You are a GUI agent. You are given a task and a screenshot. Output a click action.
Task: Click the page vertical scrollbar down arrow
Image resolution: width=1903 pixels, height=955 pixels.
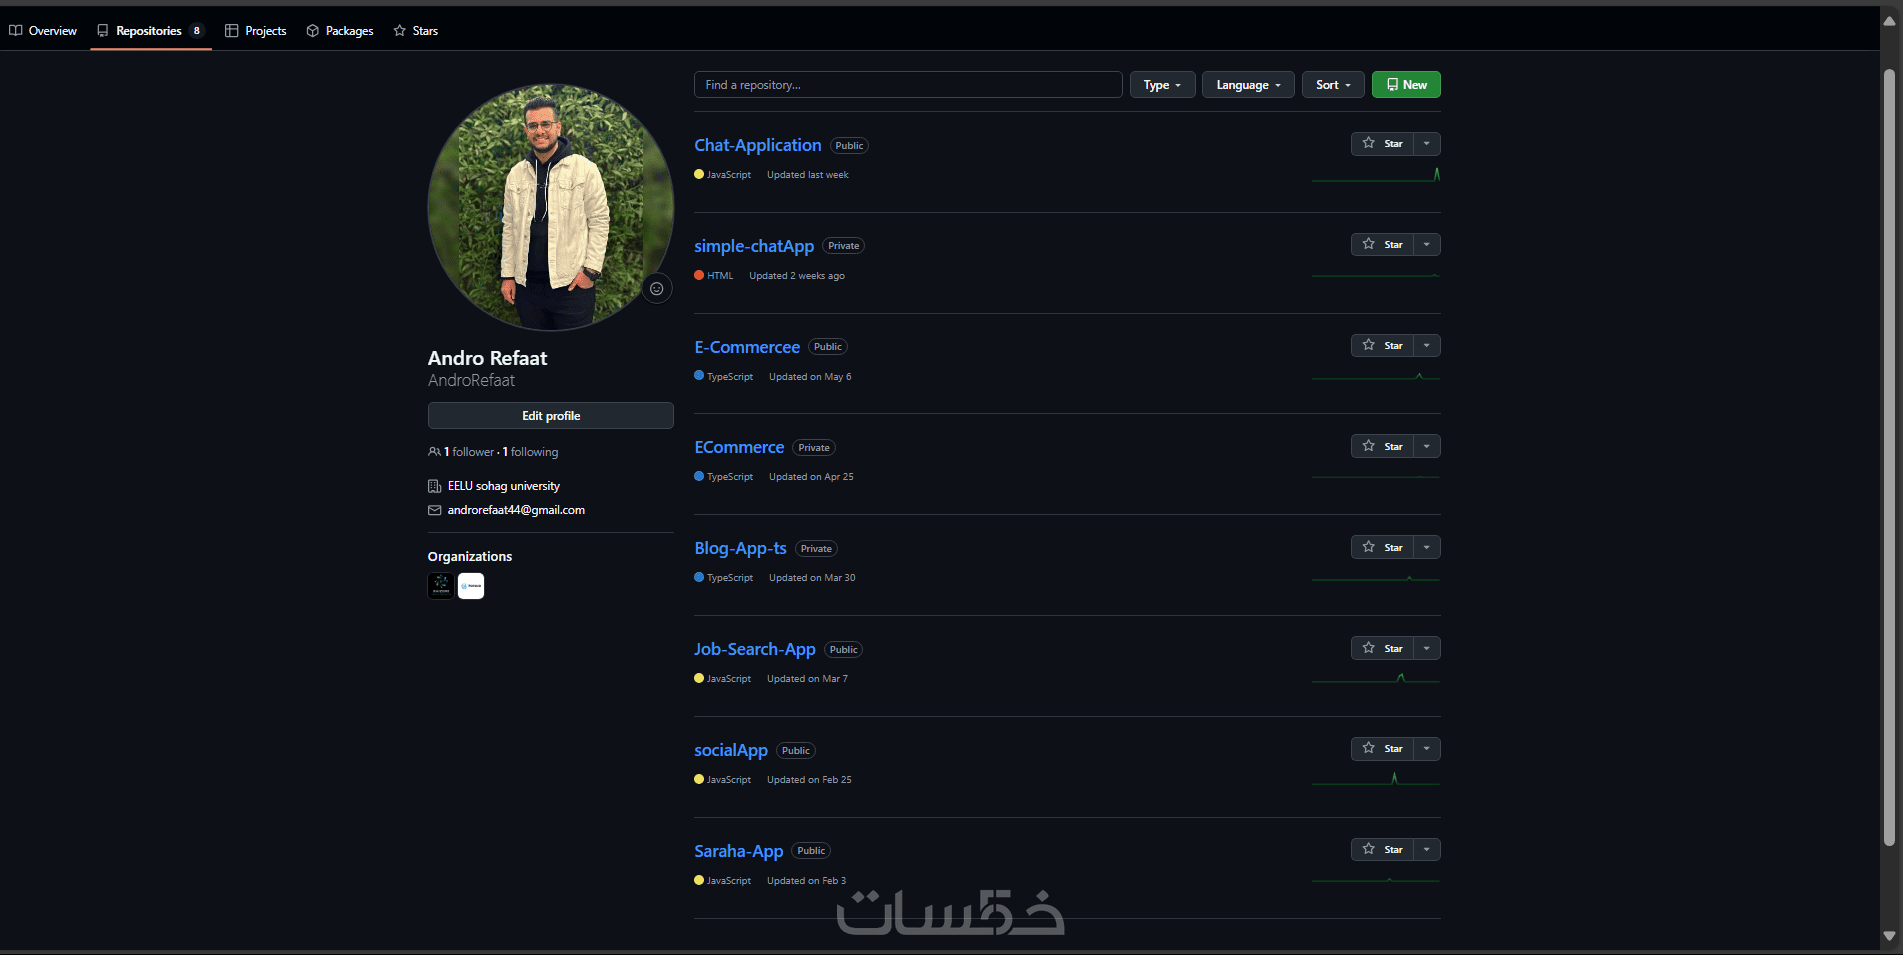point(1889,936)
